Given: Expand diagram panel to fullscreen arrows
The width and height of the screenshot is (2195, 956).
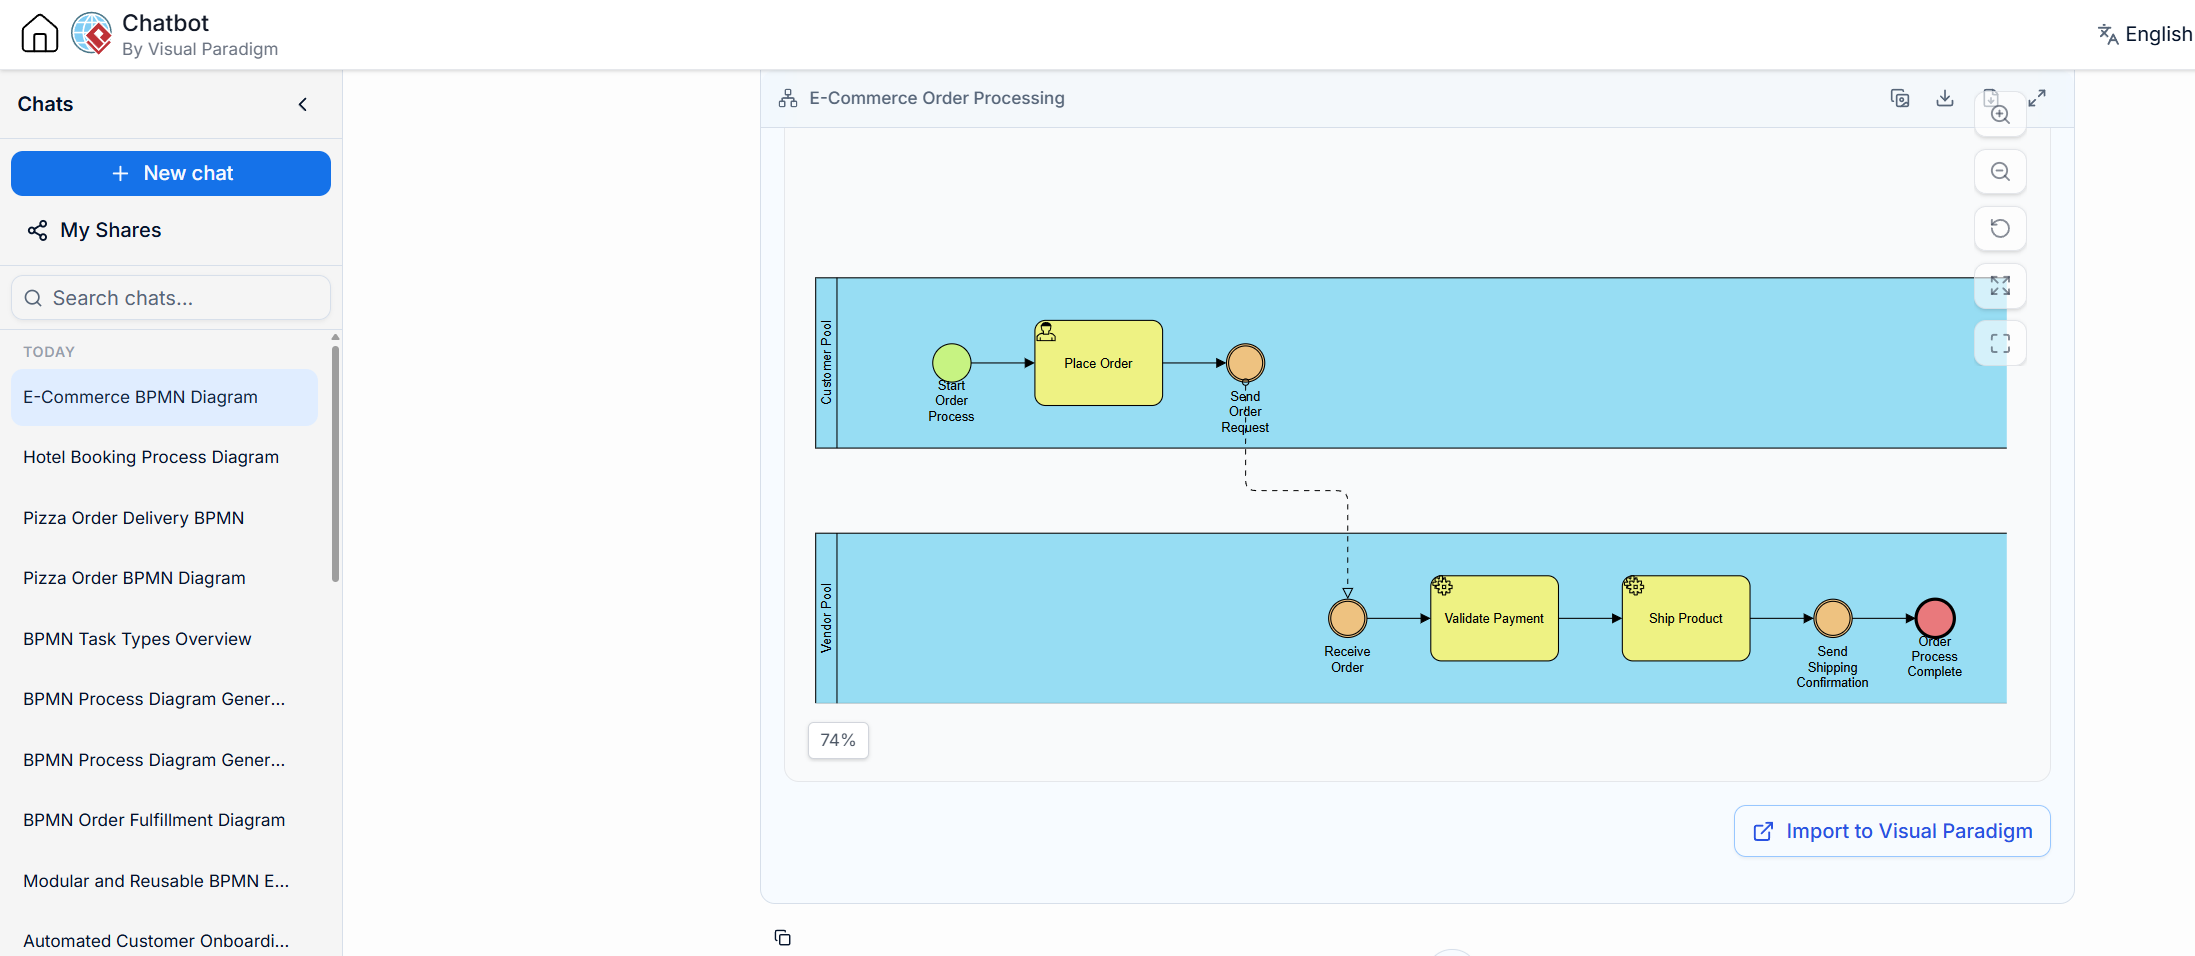Looking at the screenshot, I should [x=2037, y=98].
